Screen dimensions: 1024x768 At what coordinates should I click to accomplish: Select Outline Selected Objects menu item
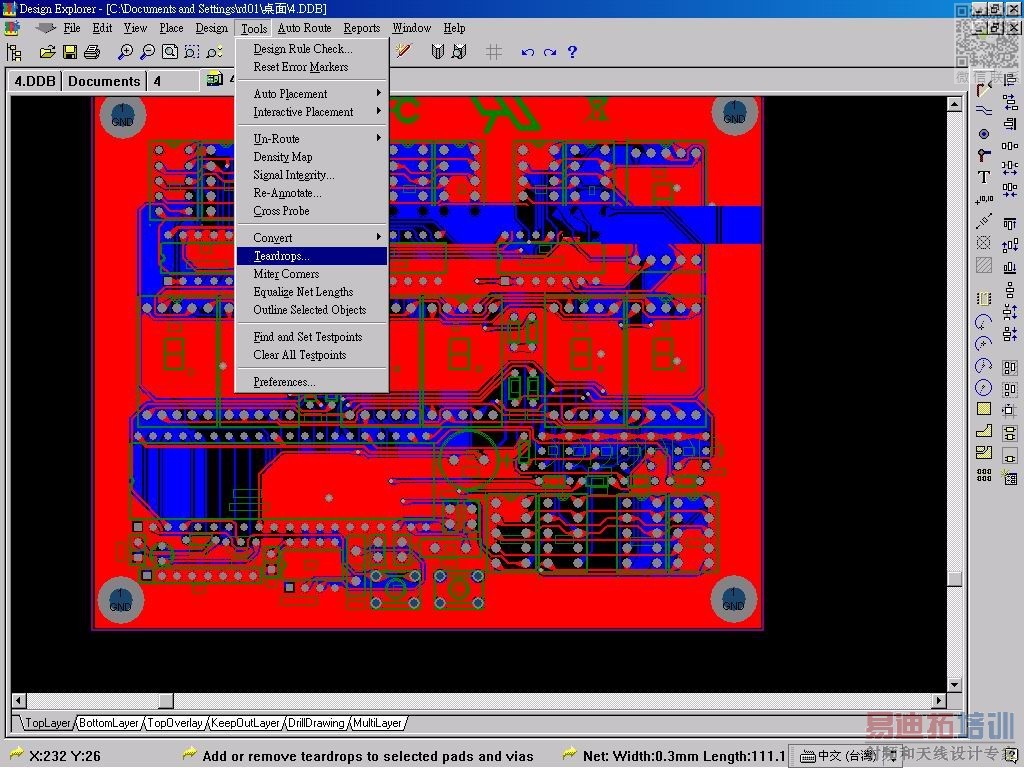click(x=312, y=310)
